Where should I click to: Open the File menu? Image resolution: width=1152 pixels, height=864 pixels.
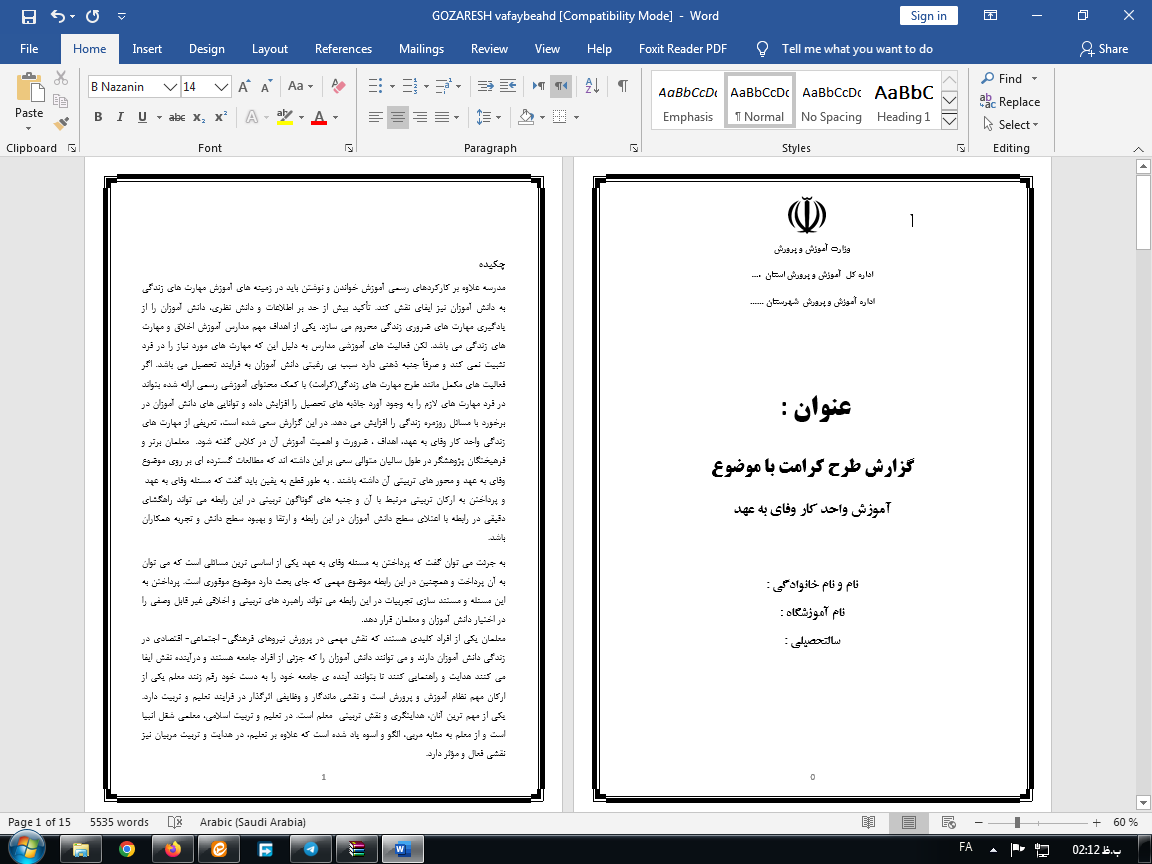[29, 49]
